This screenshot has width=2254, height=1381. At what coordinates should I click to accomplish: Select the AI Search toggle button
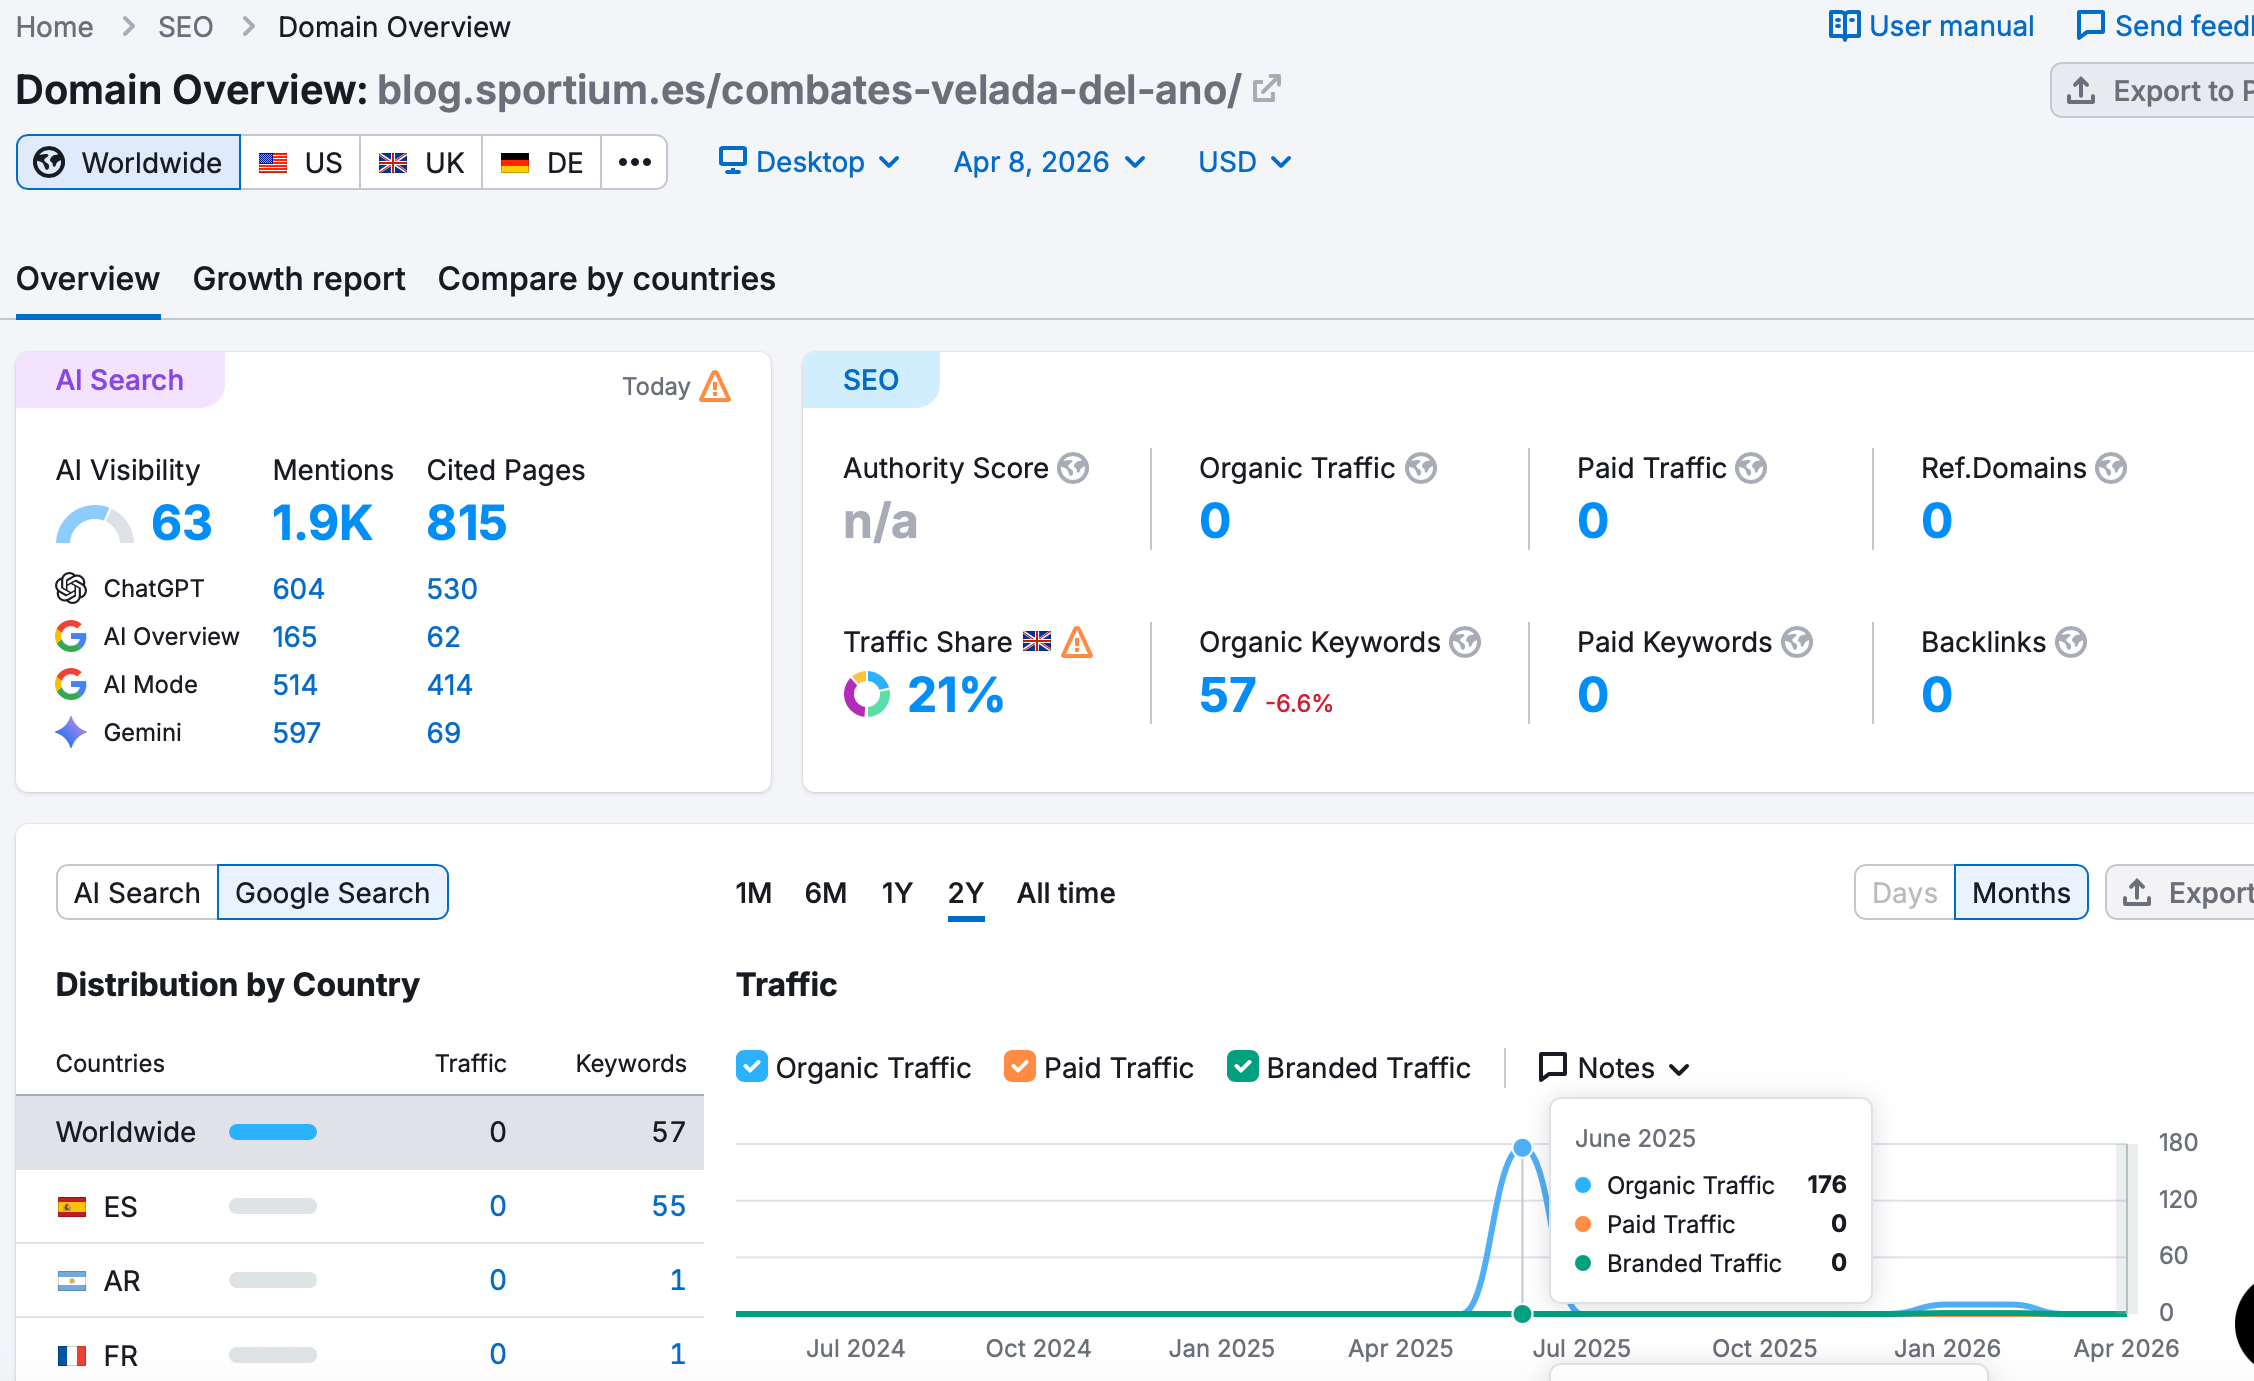tap(137, 892)
